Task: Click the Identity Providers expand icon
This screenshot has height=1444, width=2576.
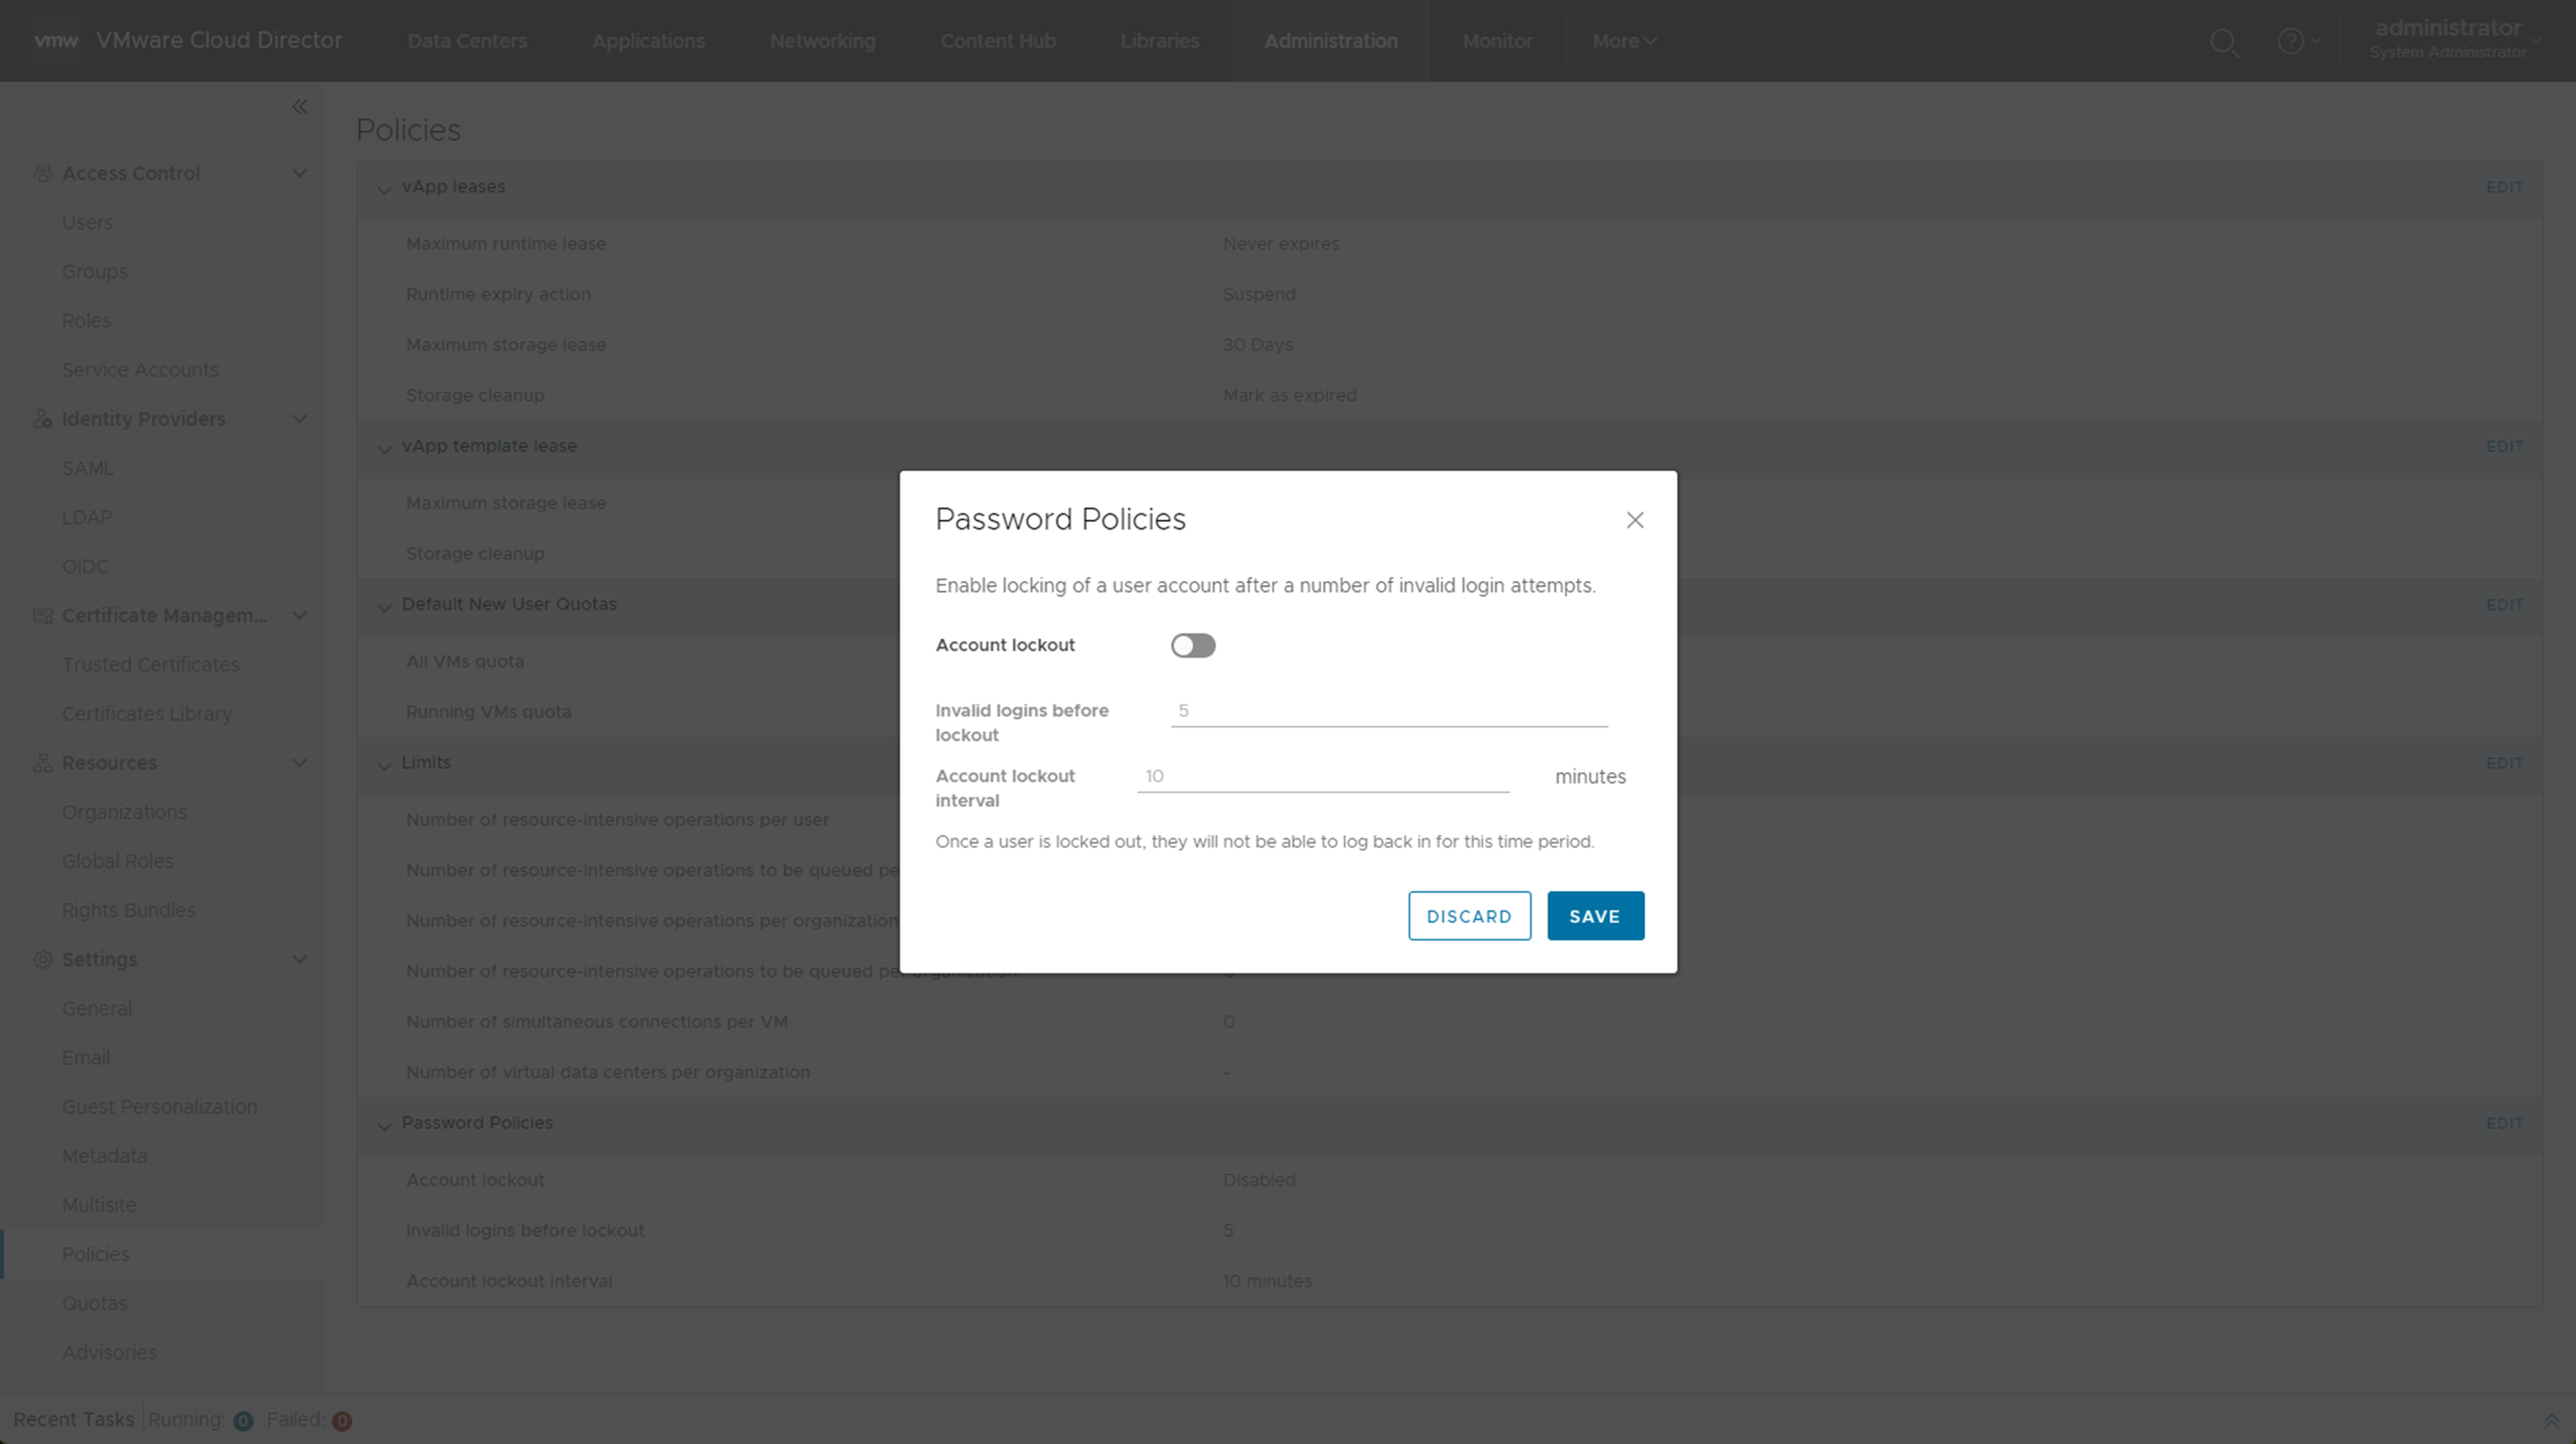Action: tap(299, 418)
